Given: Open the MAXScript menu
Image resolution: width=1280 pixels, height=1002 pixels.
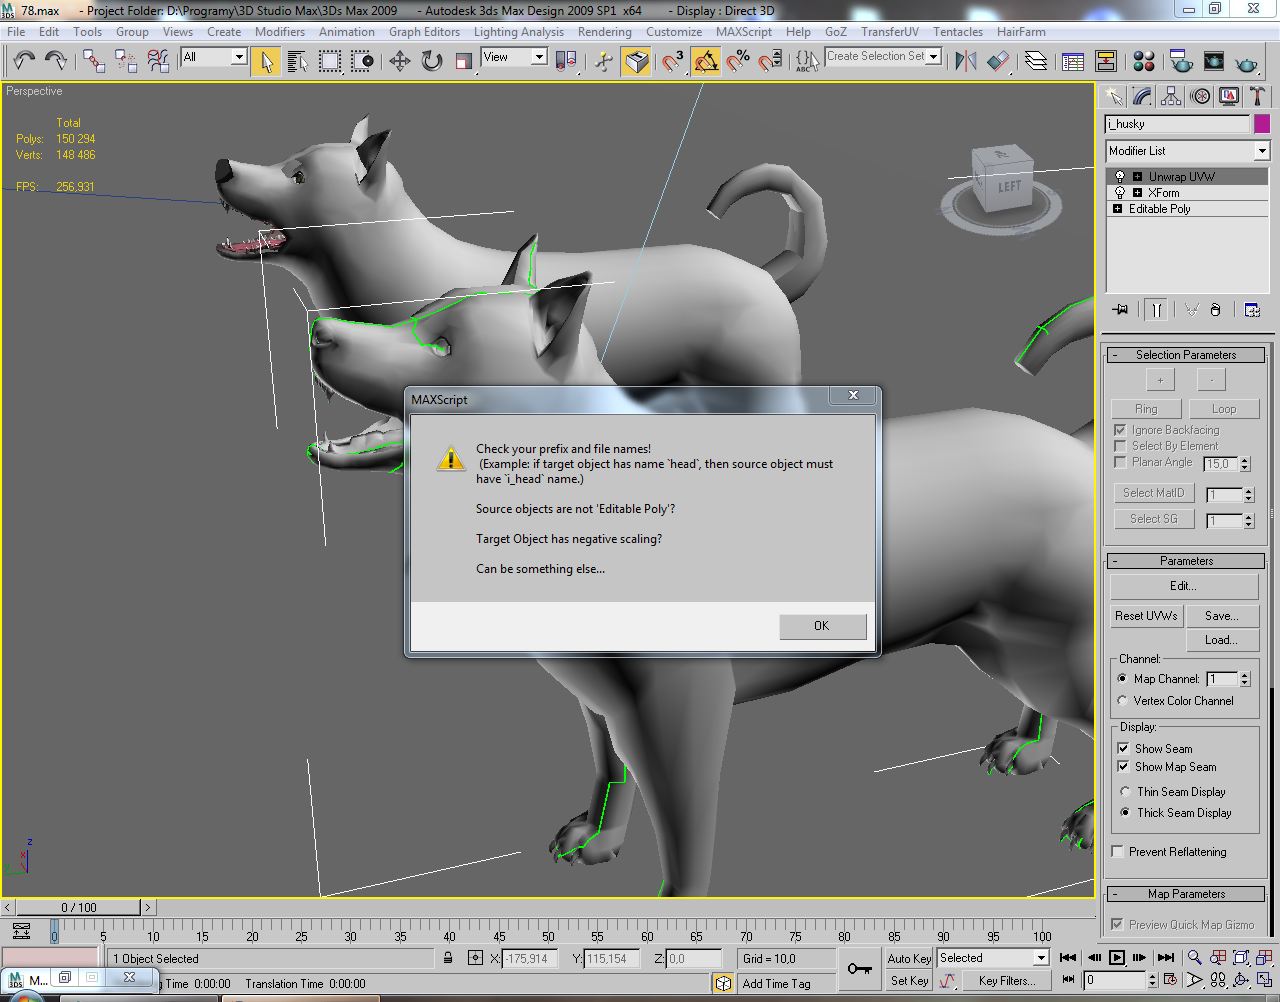Looking at the screenshot, I should 743,32.
